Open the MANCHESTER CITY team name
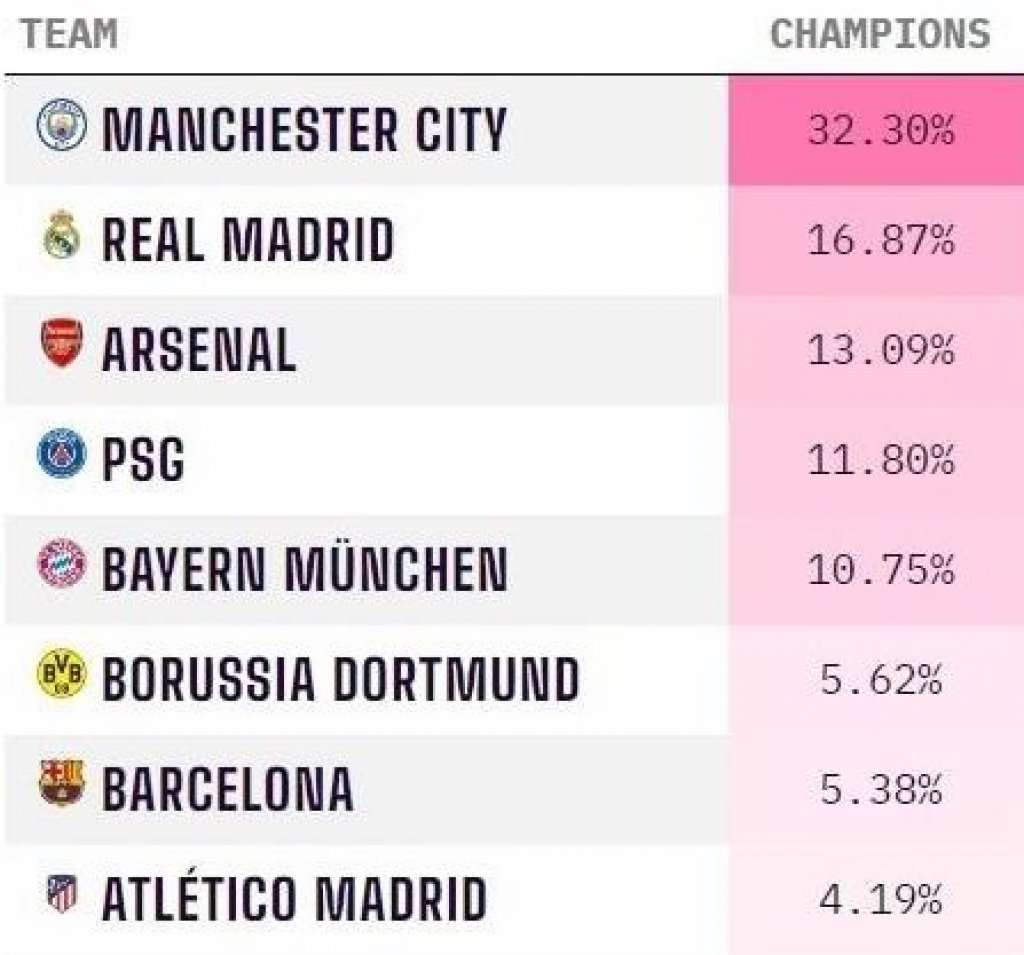This screenshot has height=955, width=1024. click(x=304, y=129)
